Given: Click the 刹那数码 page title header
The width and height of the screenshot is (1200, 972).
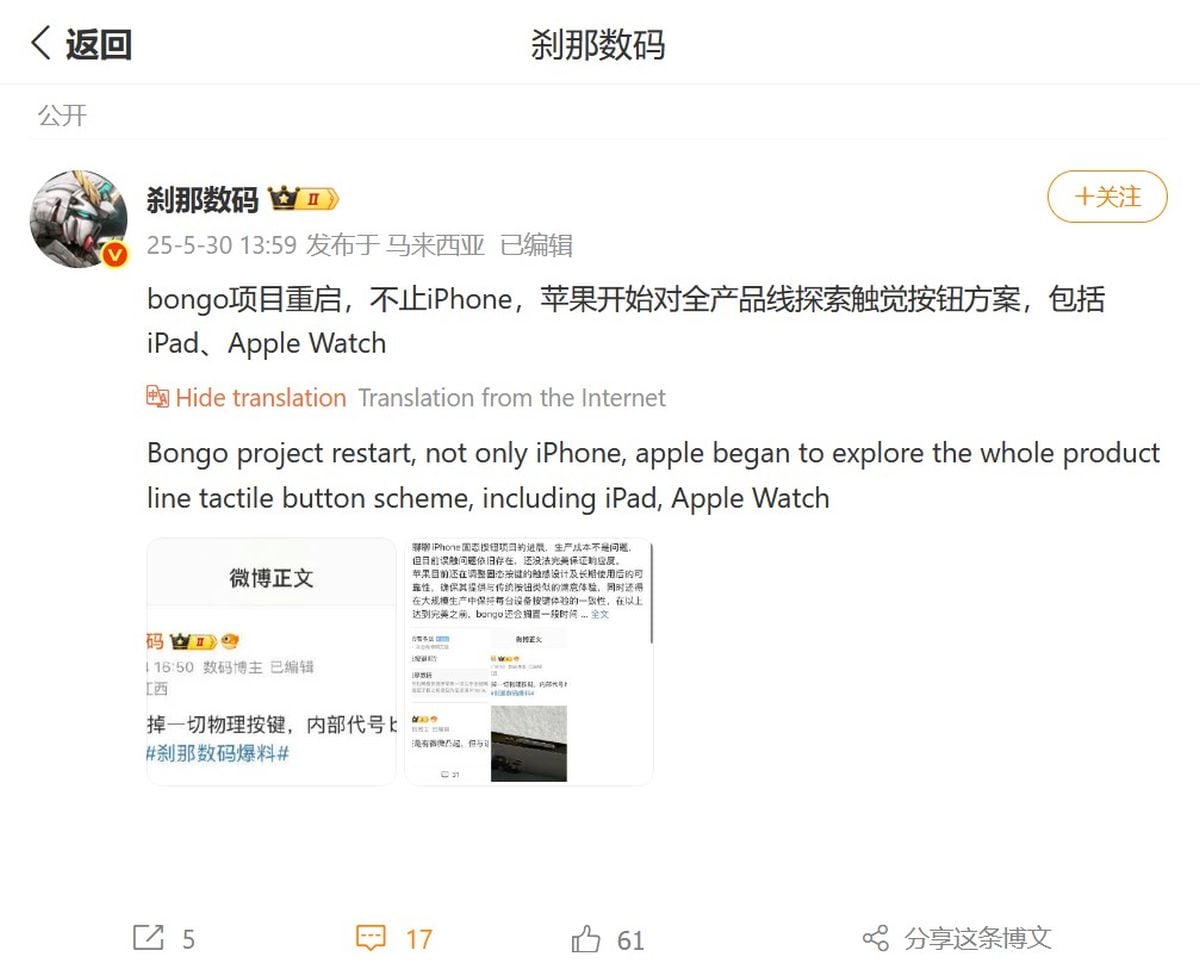Looking at the screenshot, I should point(598,44).
